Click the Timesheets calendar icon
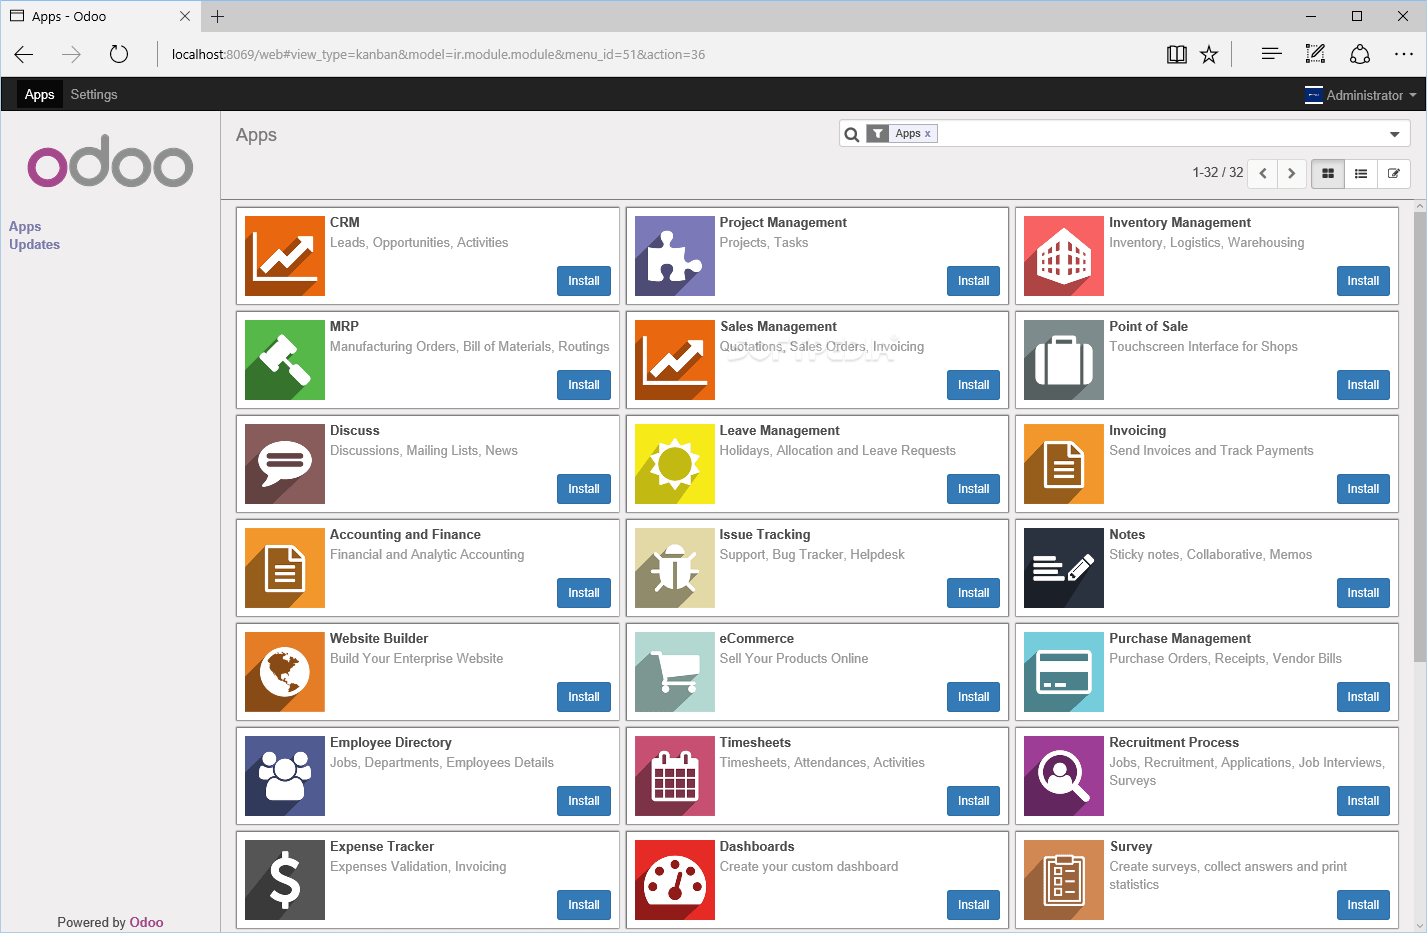 [x=674, y=775]
